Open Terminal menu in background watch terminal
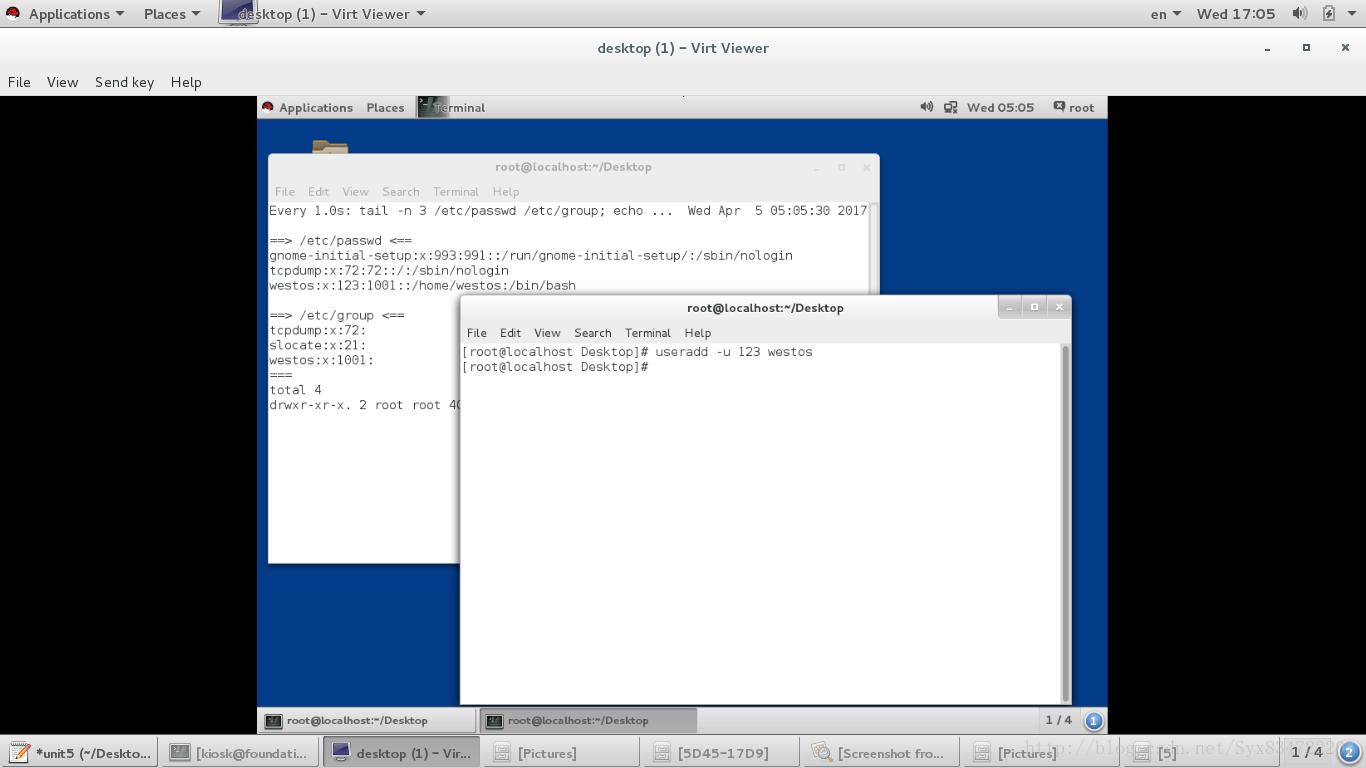1366x768 pixels. point(456,192)
